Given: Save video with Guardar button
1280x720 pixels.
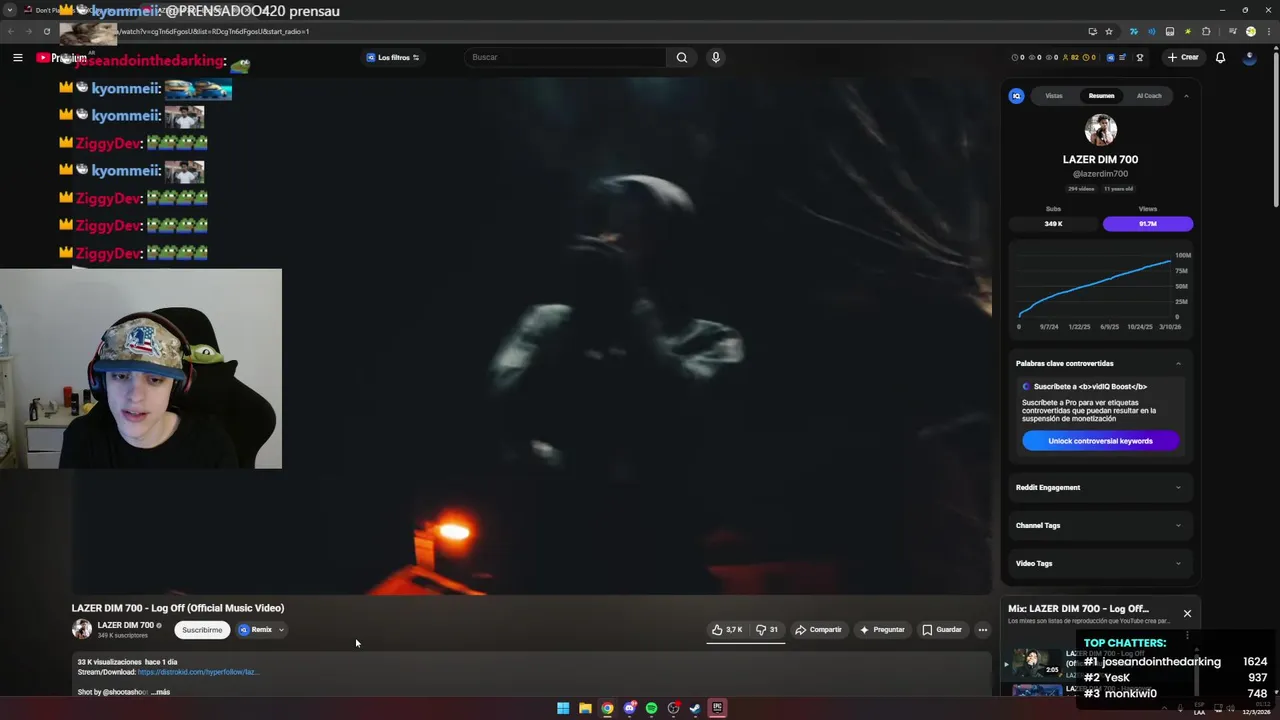Looking at the screenshot, I should (x=942, y=630).
